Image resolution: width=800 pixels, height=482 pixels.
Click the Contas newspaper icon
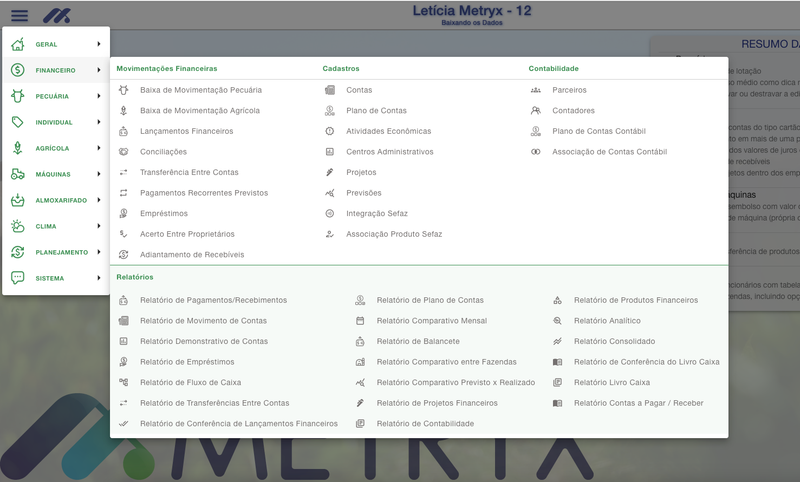click(x=330, y=90)
